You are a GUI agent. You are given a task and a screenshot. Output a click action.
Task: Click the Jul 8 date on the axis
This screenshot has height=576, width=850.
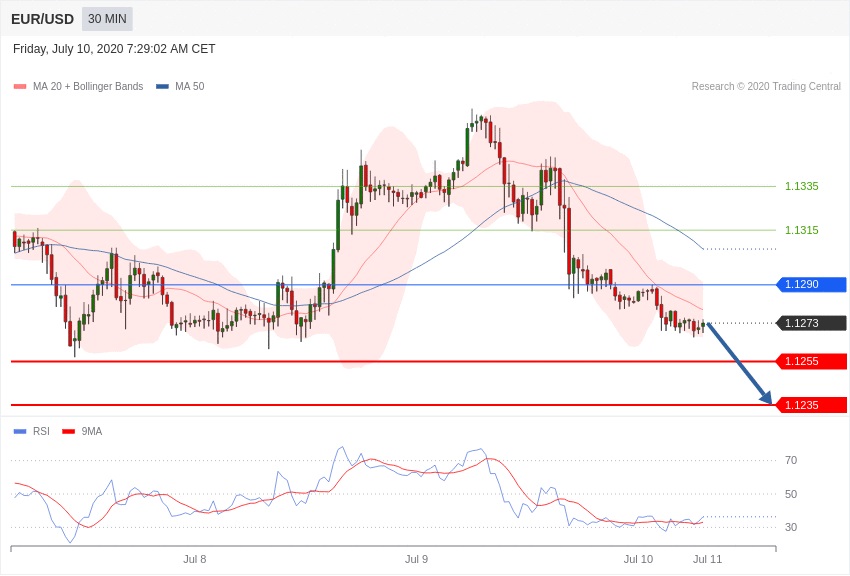[195, 559]
